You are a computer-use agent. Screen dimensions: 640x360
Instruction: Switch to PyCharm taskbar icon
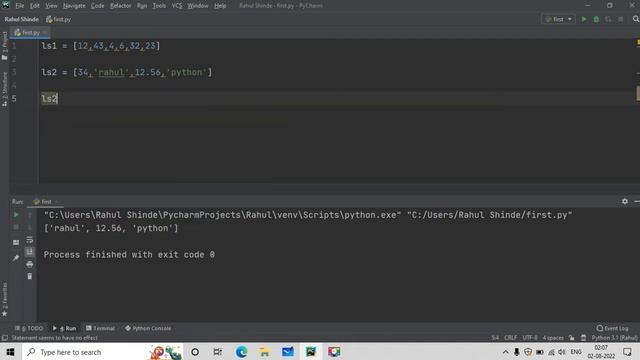coord(311,352)
